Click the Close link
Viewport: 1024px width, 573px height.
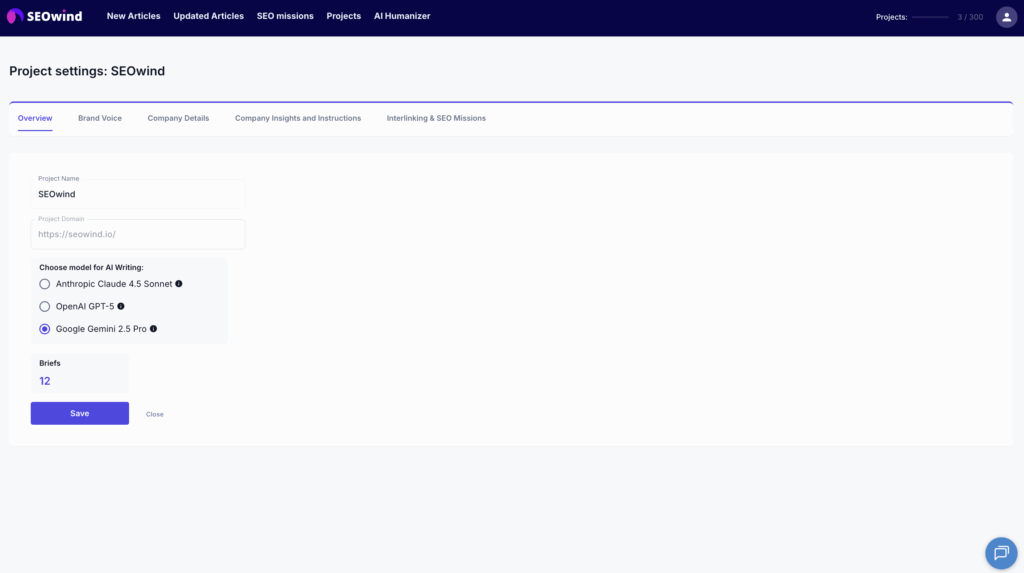tap(155, 414)
